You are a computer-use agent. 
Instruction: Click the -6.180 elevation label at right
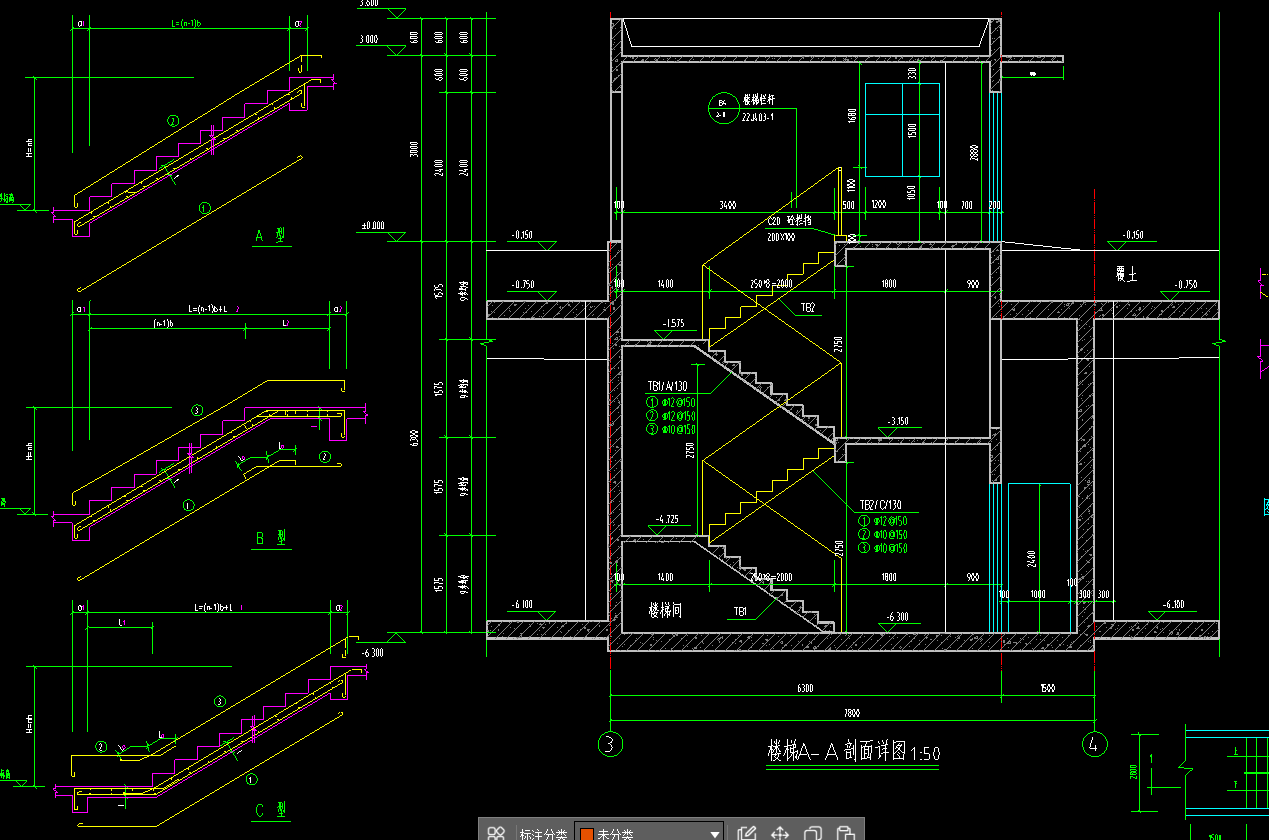click(1173, 604)
